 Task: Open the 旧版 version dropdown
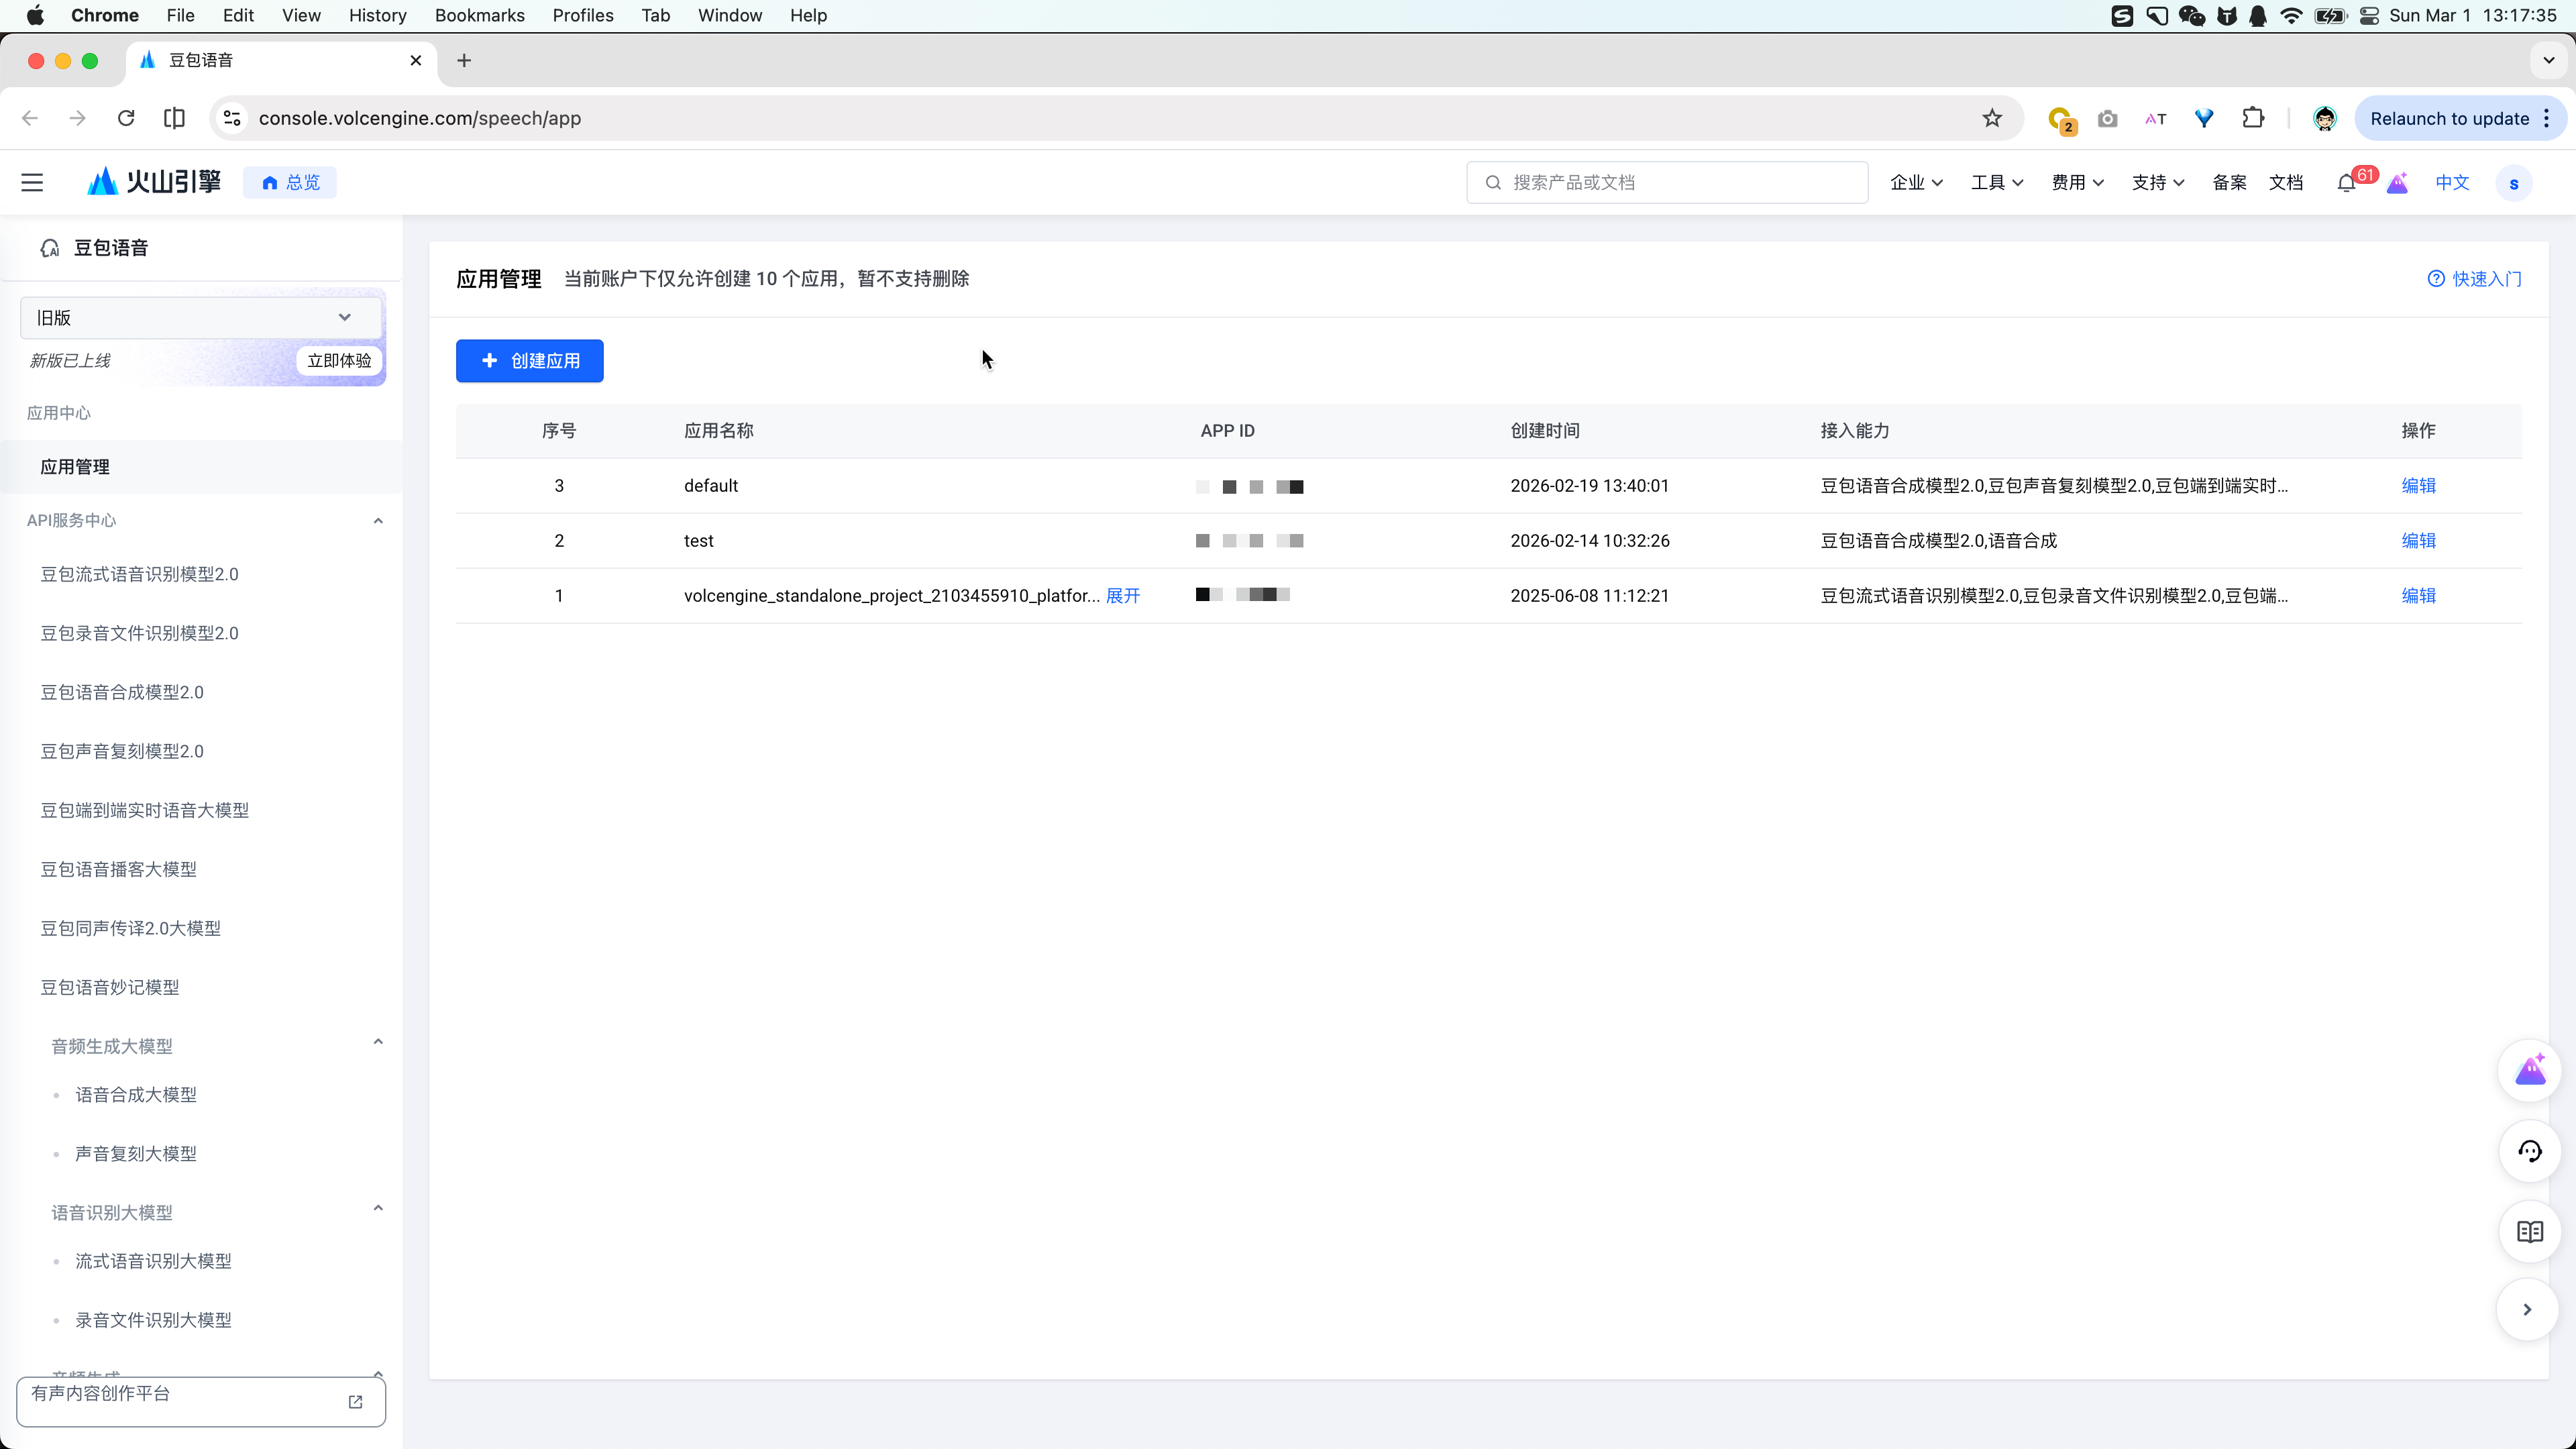coord(200,317)
